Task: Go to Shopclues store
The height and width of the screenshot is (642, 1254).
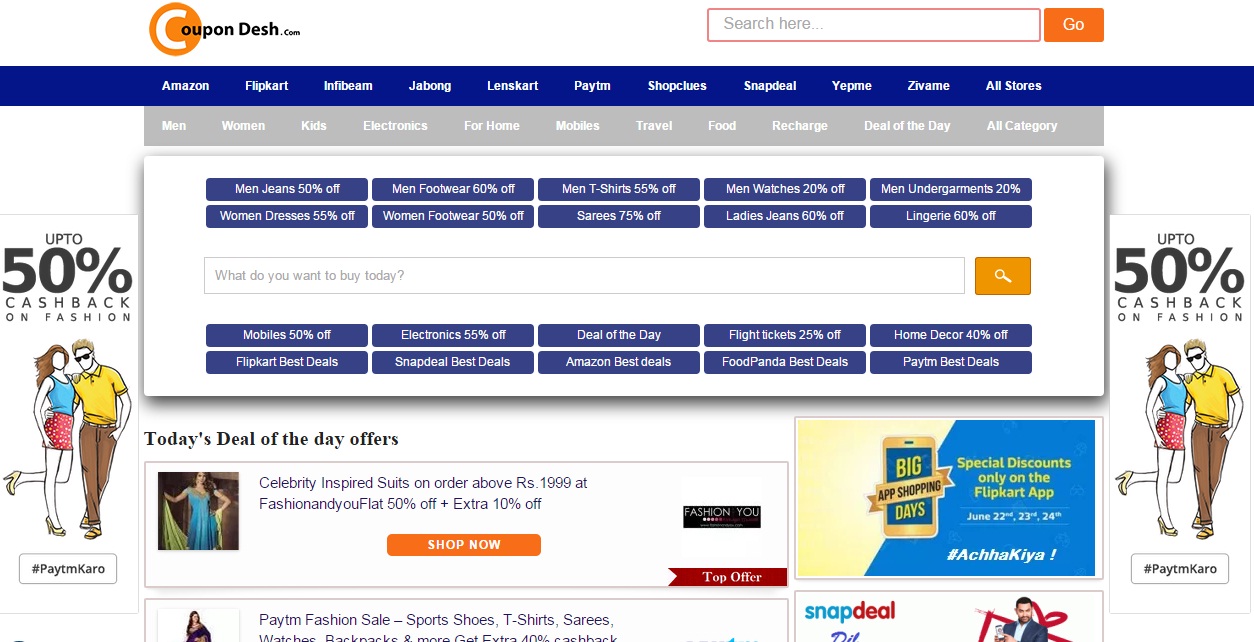Action: coord(677,86)
